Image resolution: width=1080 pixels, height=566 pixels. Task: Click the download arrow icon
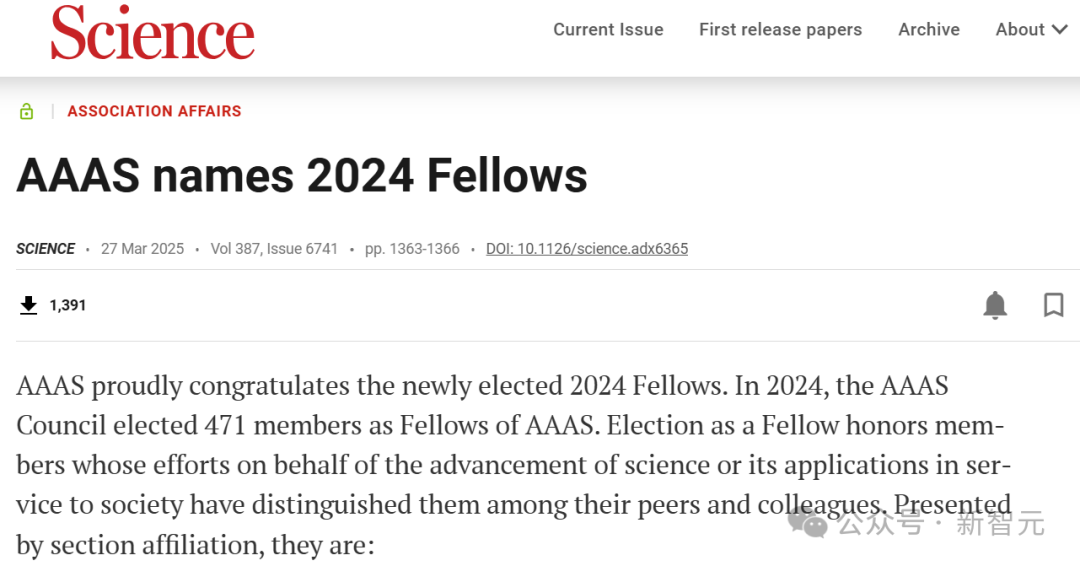(28, 305)
